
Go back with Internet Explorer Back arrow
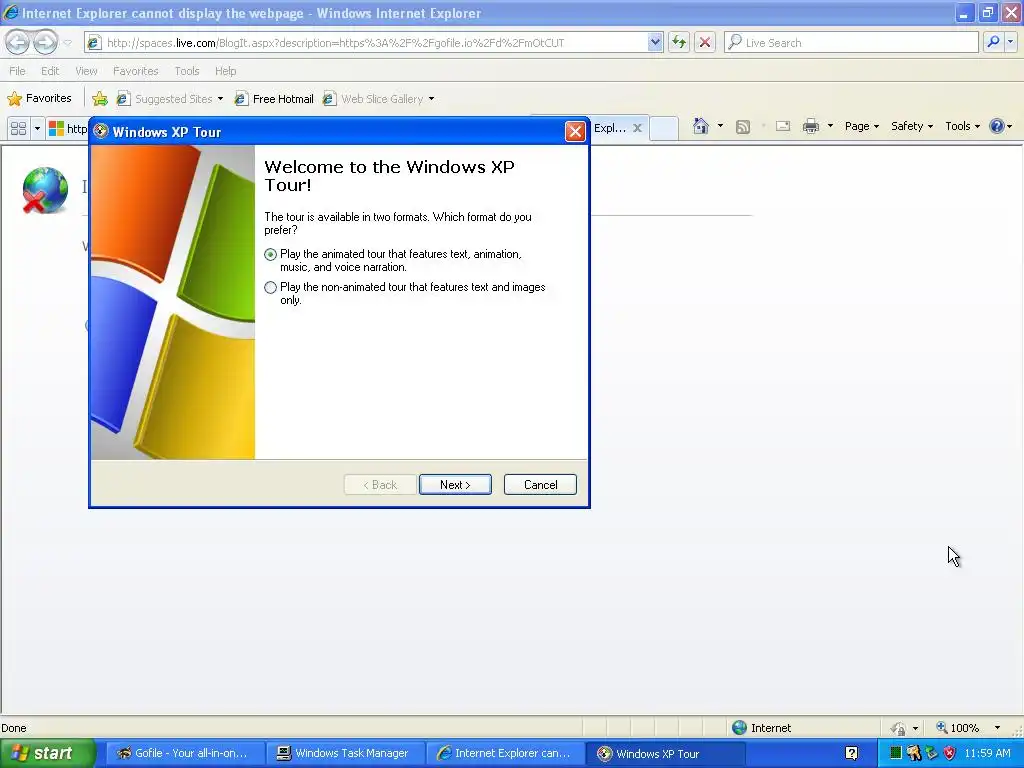[18, 42]
